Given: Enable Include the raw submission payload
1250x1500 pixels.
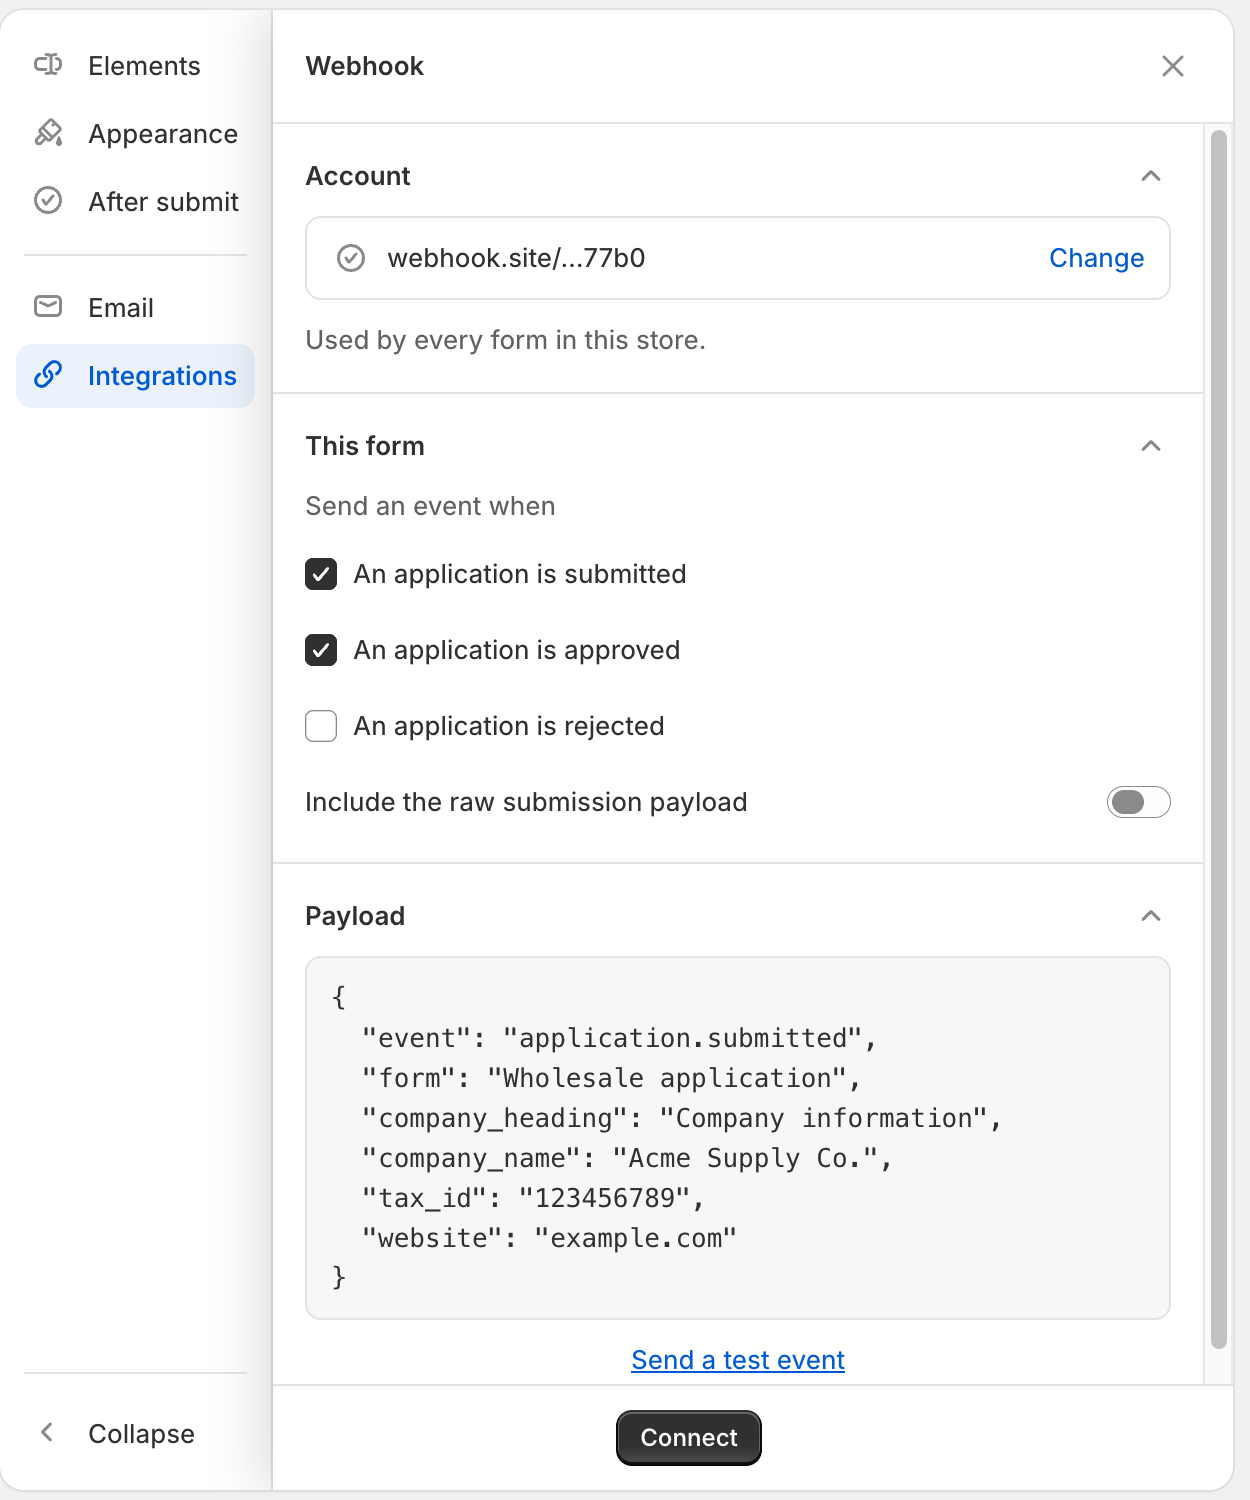Looking at the screenshot, I should (x=1139, y=802).
